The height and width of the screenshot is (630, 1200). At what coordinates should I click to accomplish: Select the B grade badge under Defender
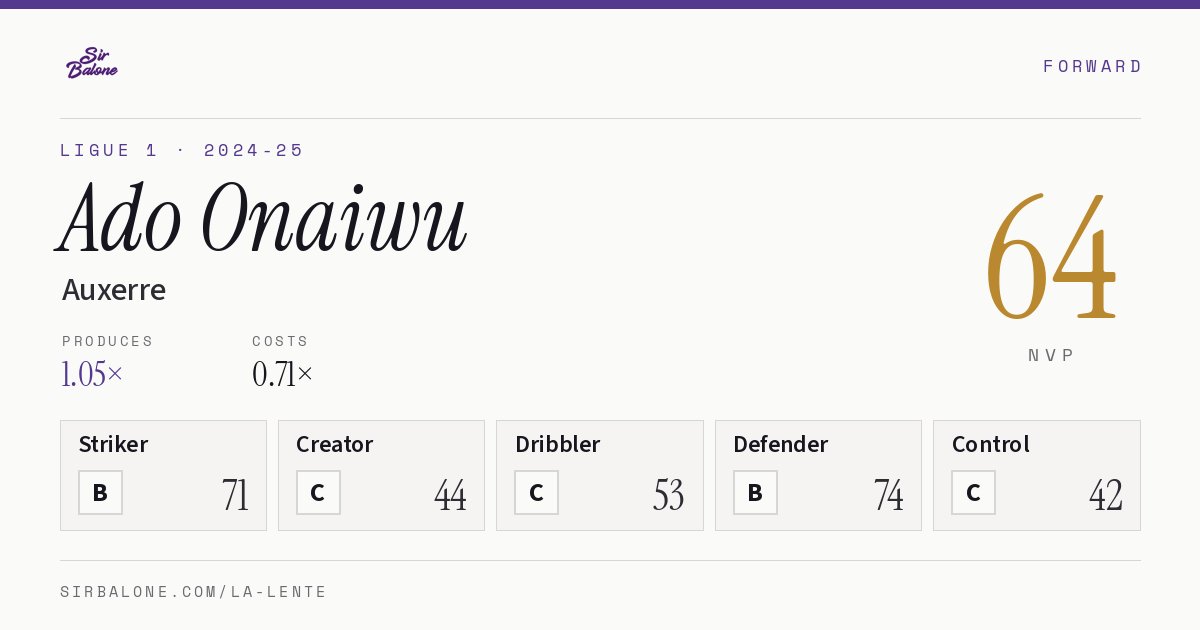755,492
